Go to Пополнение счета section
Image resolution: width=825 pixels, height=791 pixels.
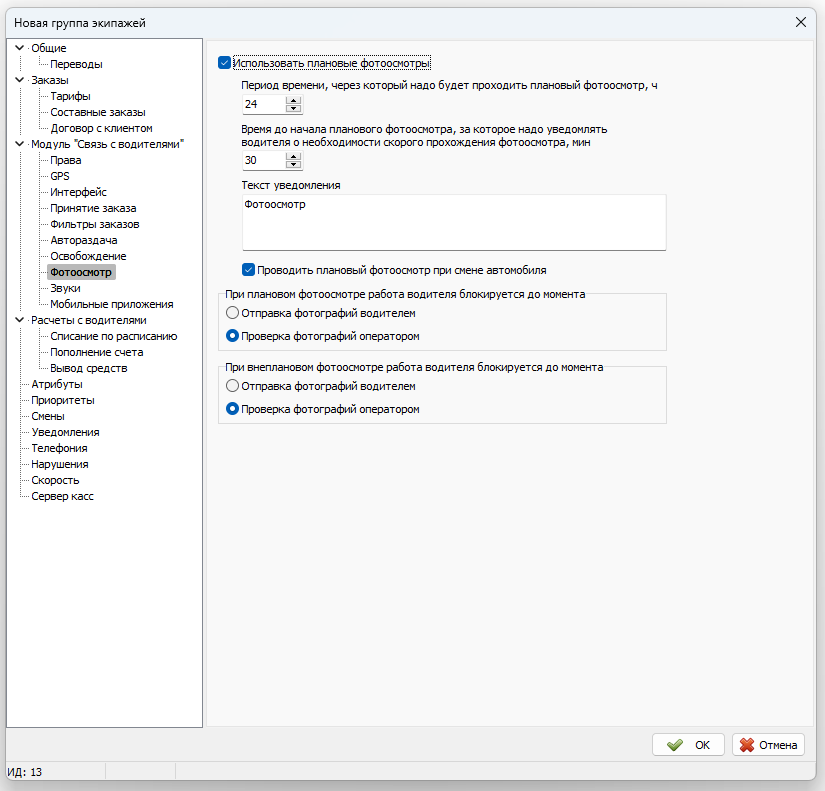(x=97, y=352)
